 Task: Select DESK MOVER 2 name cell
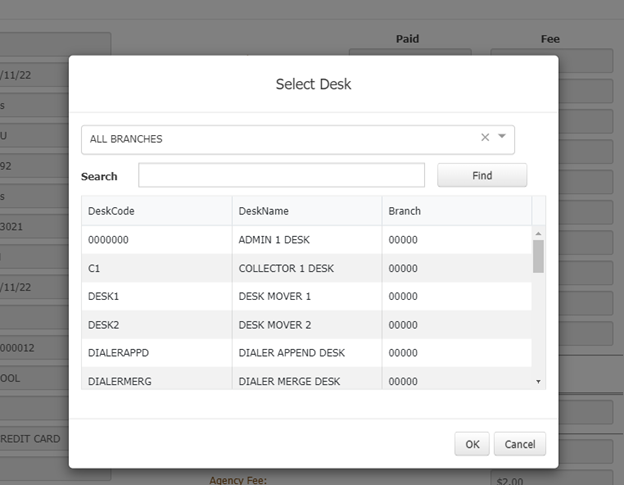[x=307, y=325]
